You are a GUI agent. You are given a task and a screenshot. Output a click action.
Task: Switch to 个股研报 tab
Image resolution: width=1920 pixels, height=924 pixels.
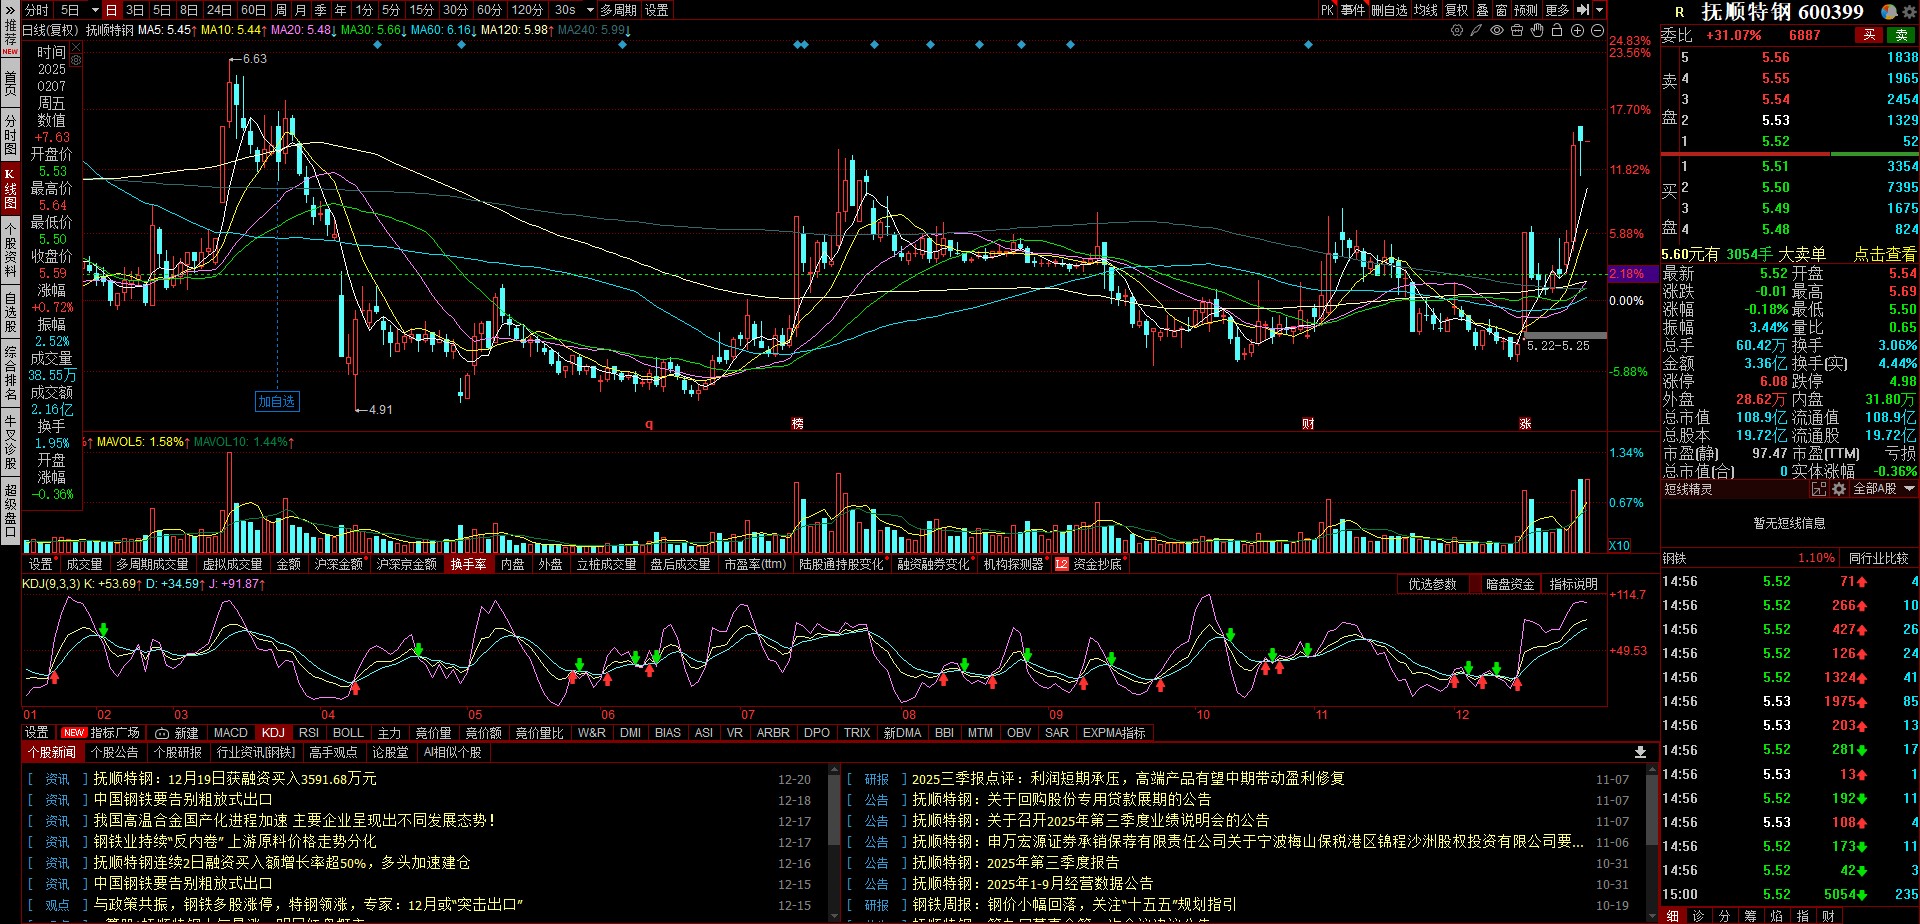point(178,752)
